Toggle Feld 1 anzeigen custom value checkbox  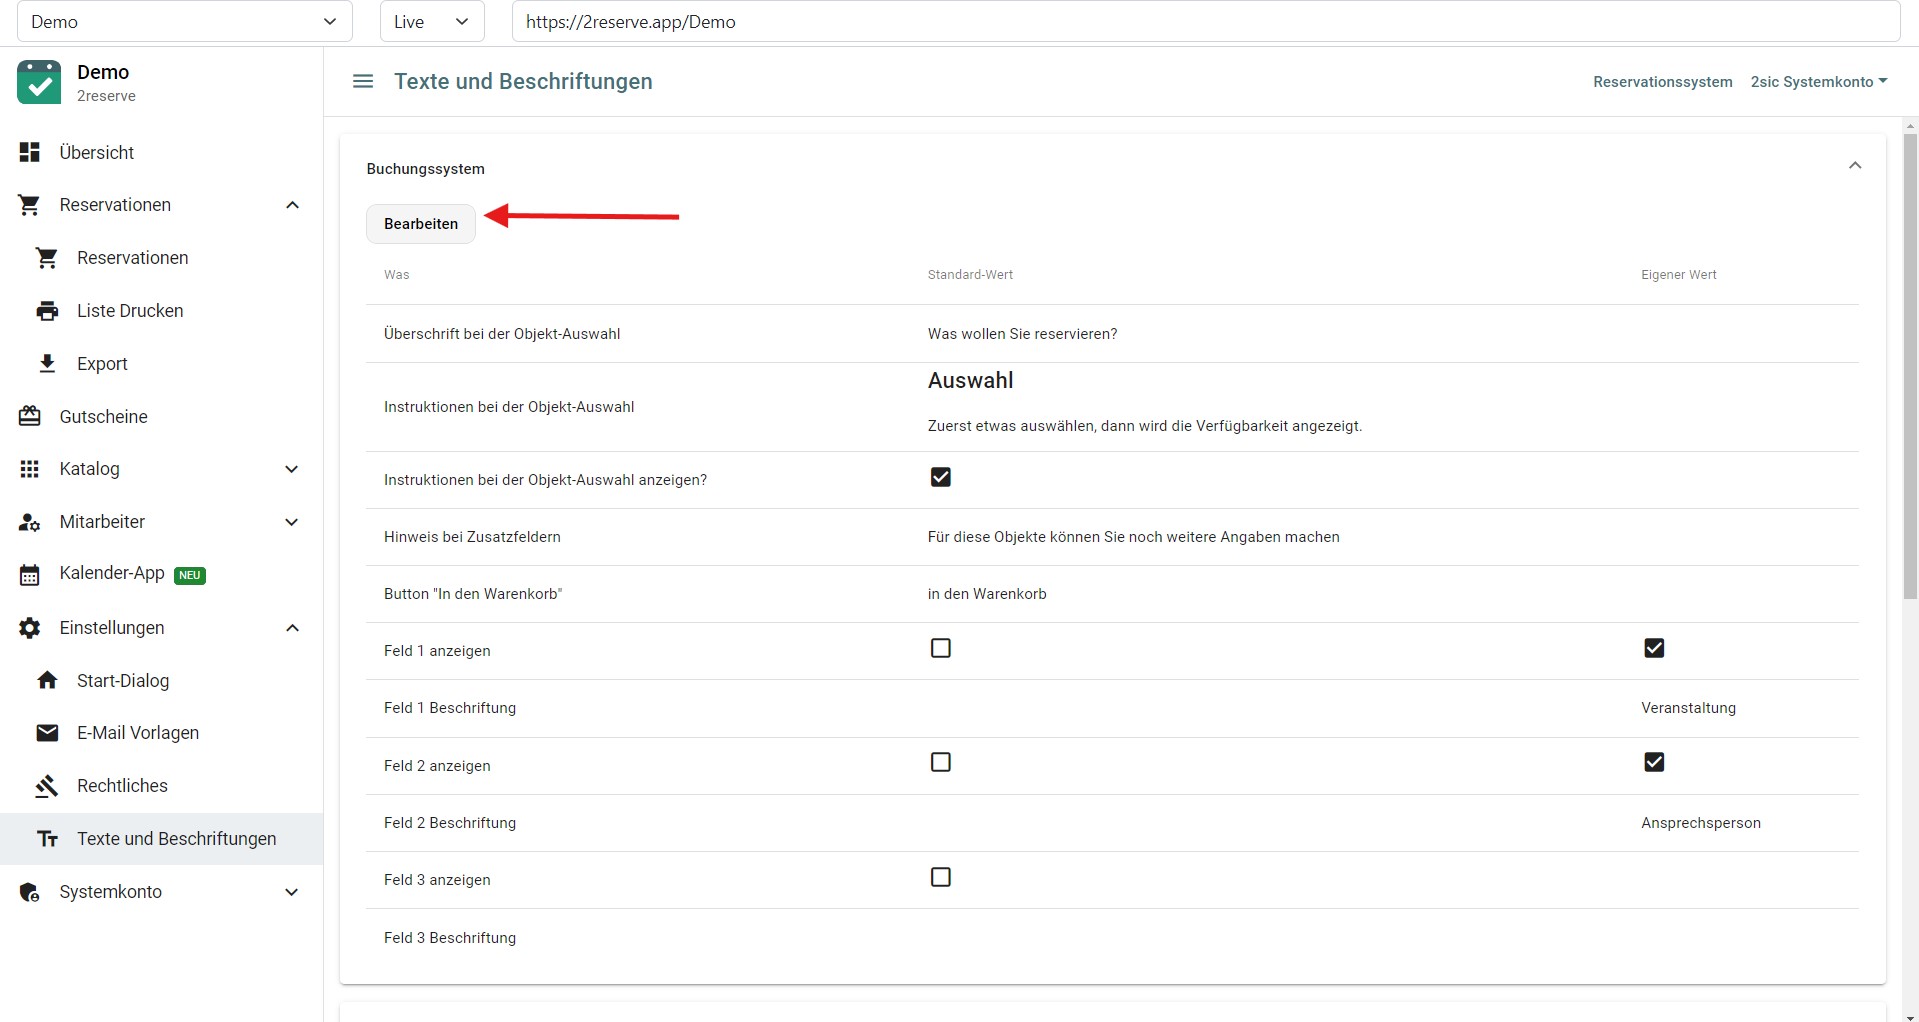tap(1654, 648)
